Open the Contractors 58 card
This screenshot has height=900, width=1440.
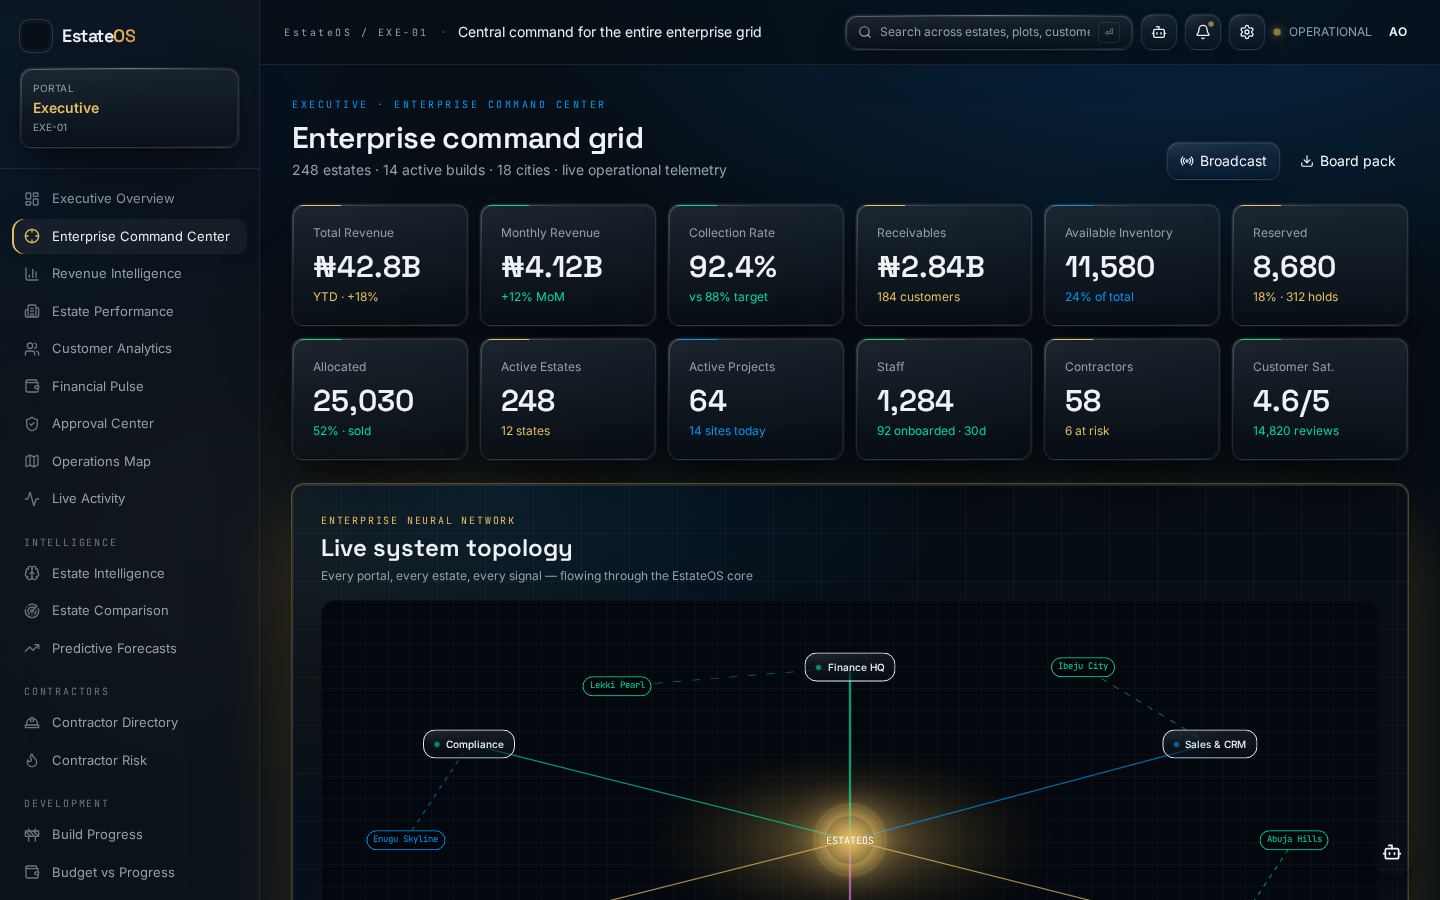pos(1132,399)
